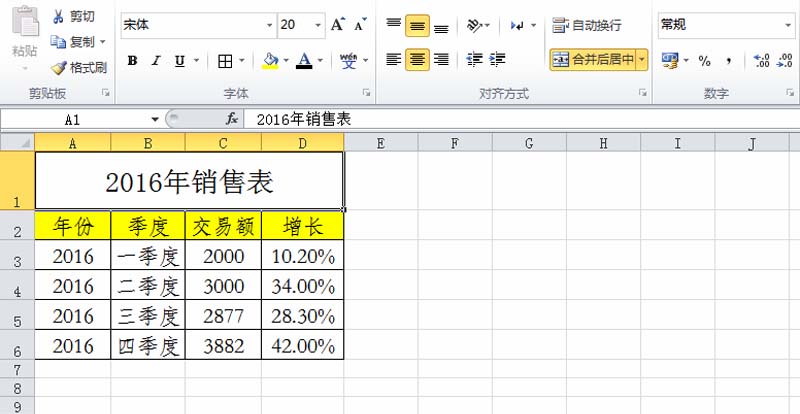Toggle bold formatting

tap(132, 61)
